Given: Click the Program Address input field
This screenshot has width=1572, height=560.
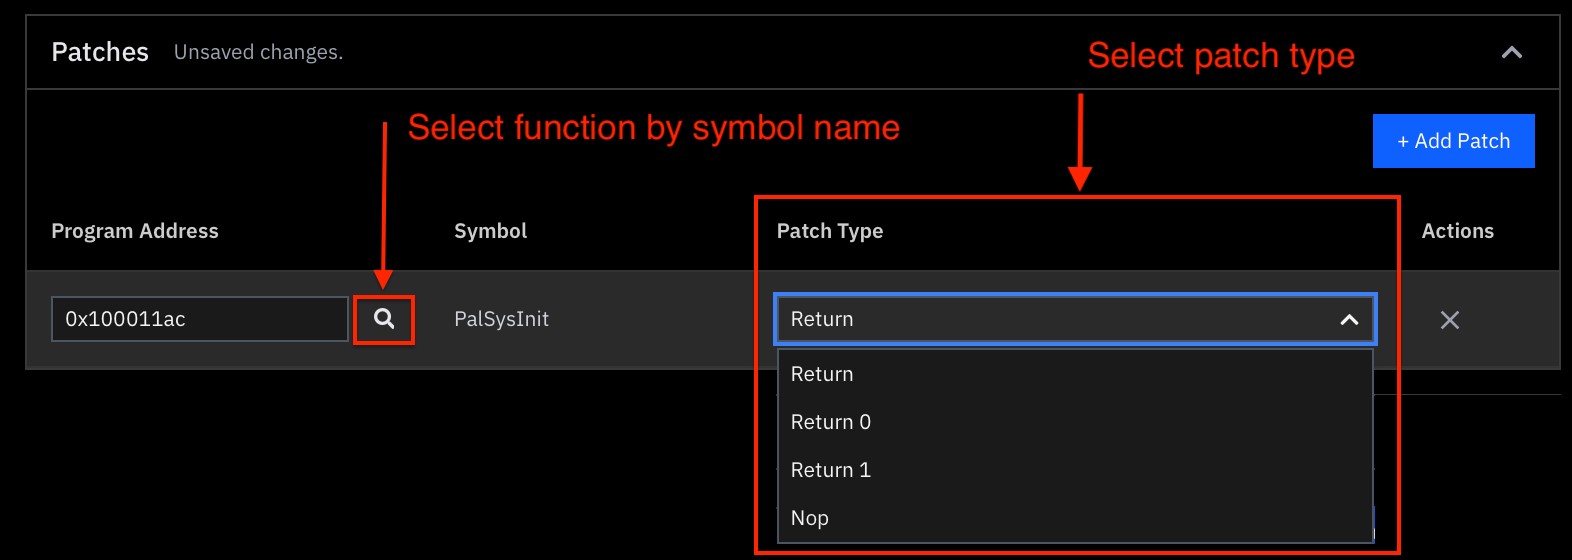Looking at the screenshot, I should (x=199, y=319).
